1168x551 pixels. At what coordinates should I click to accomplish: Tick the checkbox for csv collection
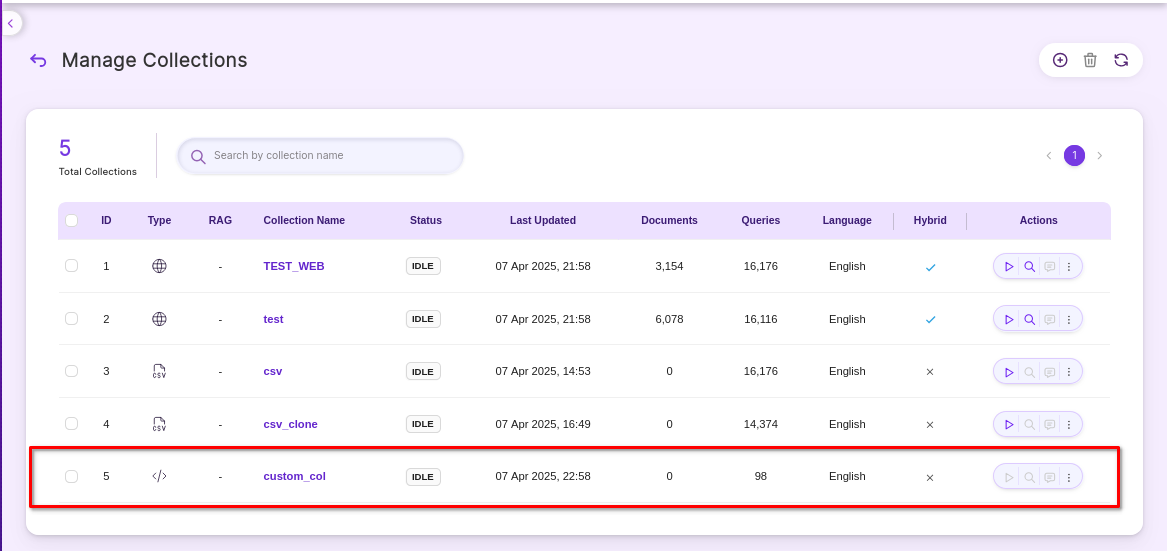pos(72,371)
